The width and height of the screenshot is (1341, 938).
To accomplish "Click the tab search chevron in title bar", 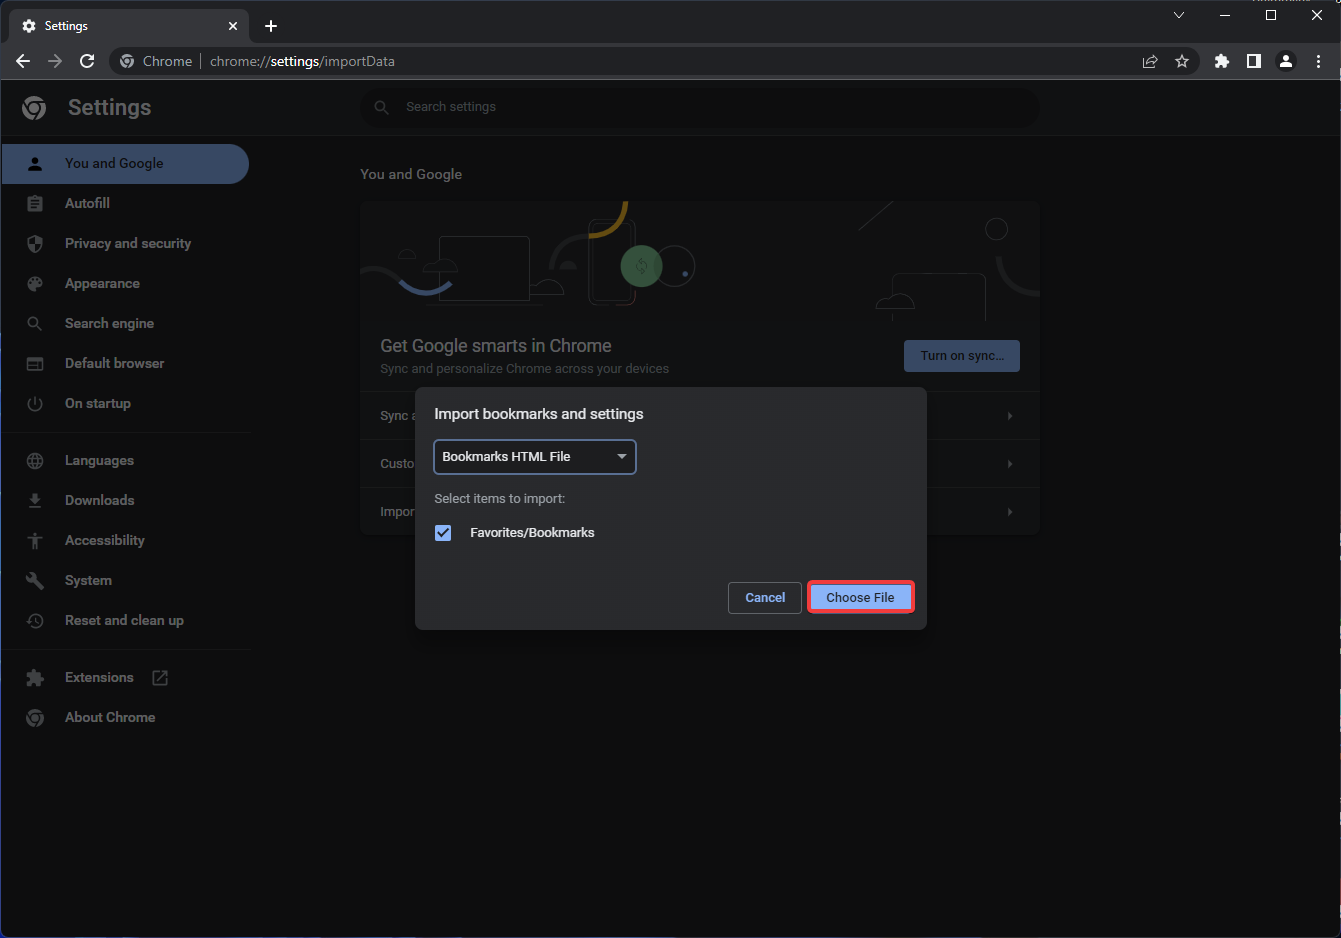I will [x=1179, y=15].
